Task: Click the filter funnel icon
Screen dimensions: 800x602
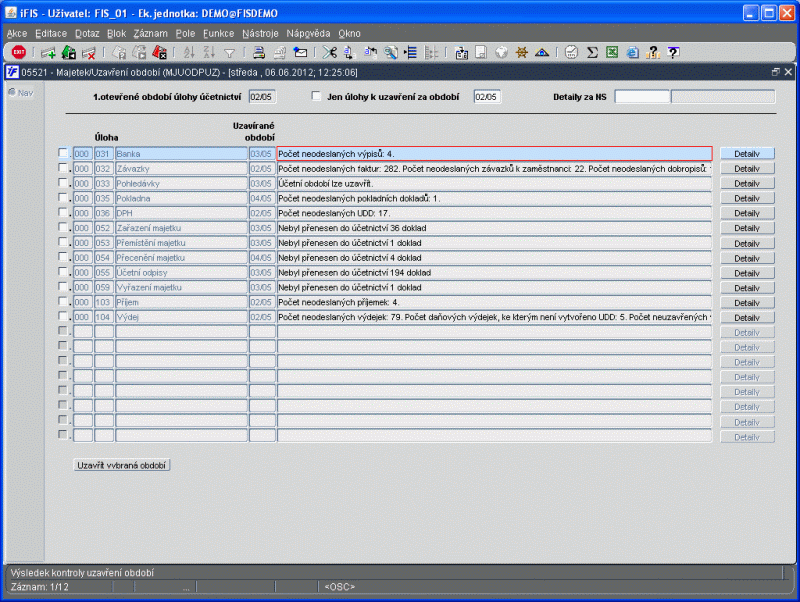Action: (230, 53)
